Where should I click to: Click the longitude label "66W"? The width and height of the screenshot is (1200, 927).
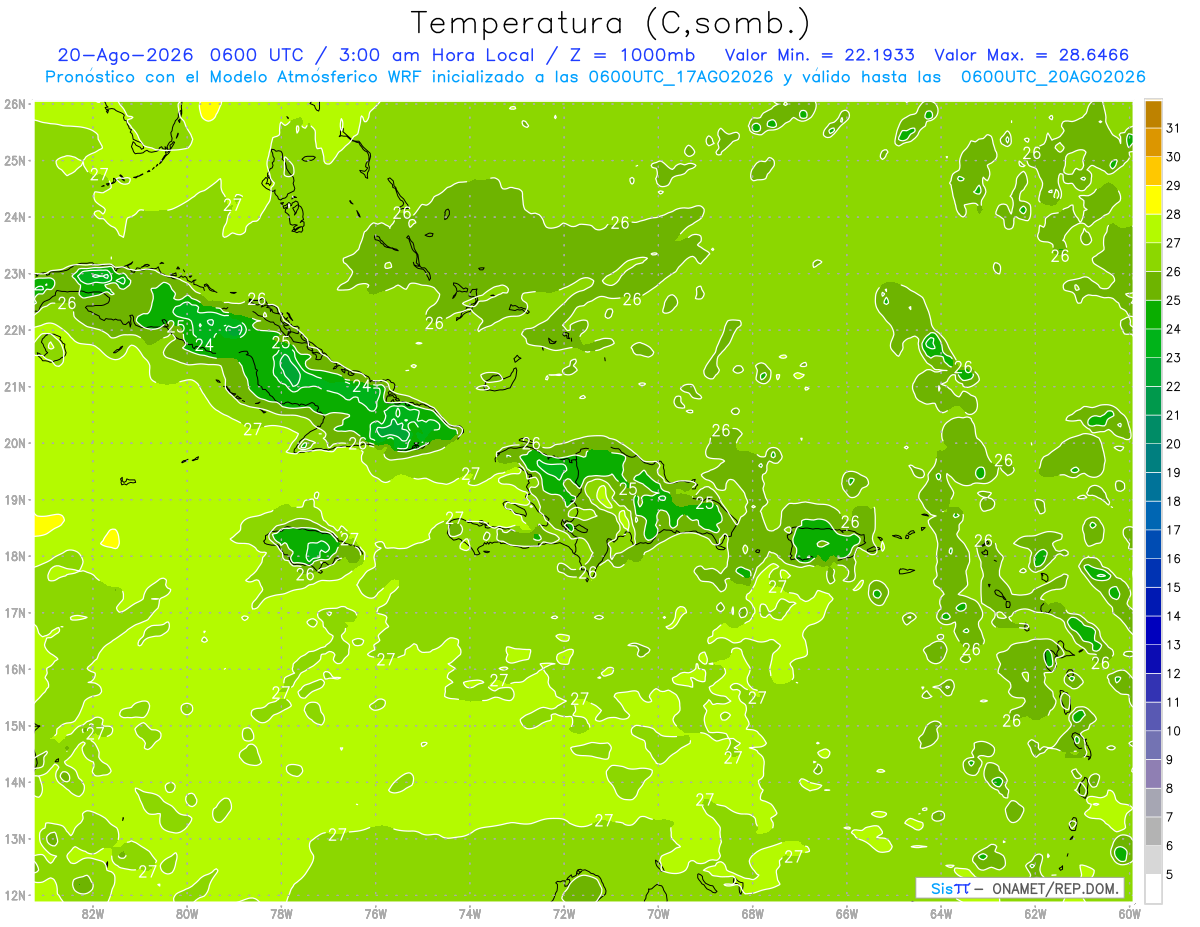click(847, 913)
